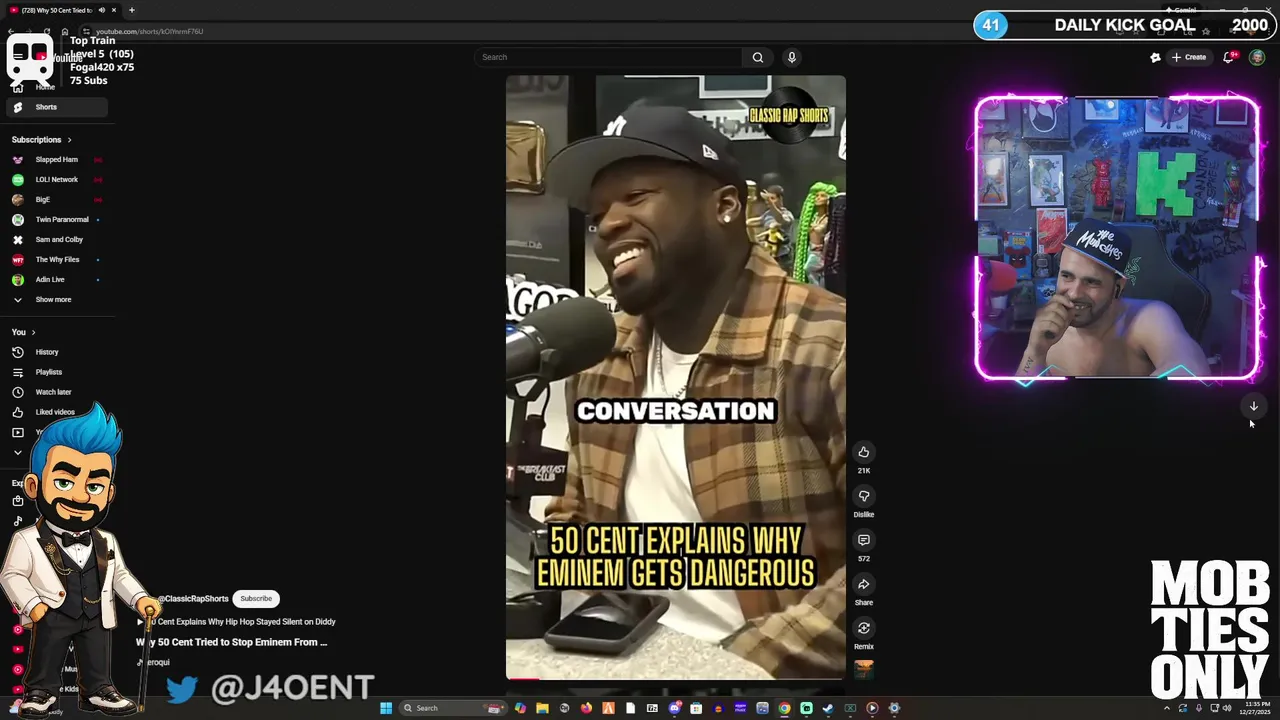Screen dimensions: 1280x720
Task: Open Settings gear on the taskbar
Action: [894, 708]
